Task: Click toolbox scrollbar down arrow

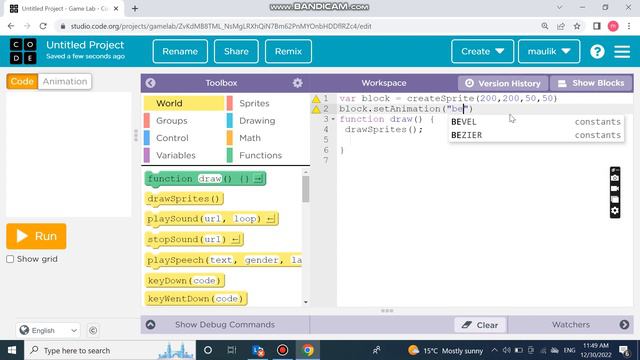Action: coord(306,302)
